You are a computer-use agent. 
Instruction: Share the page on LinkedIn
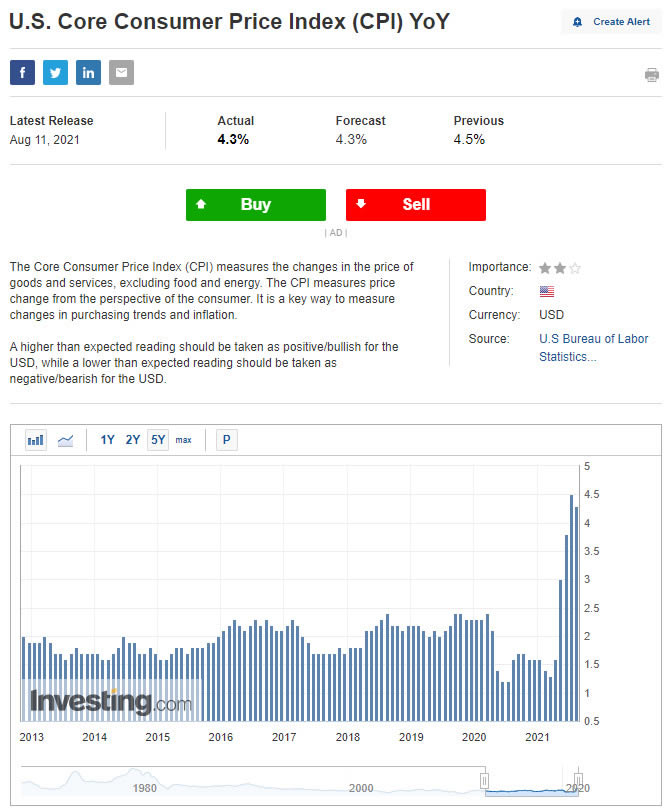[88, 72]
